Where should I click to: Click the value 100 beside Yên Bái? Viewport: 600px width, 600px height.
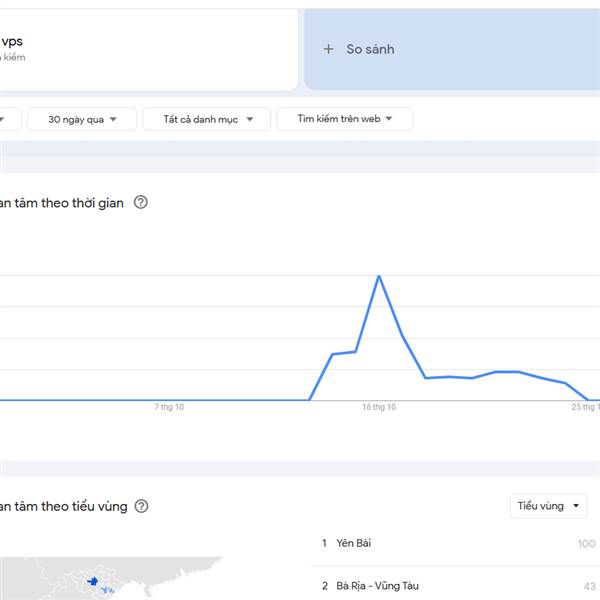586,544
